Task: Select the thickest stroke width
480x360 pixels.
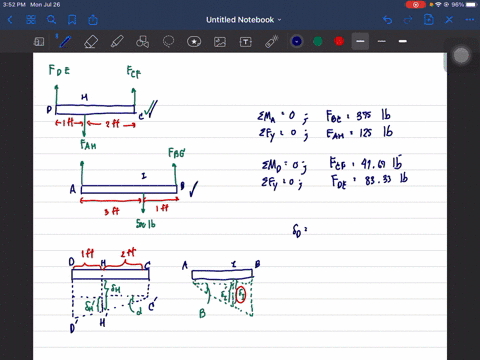Action: [x=403, y=41]
